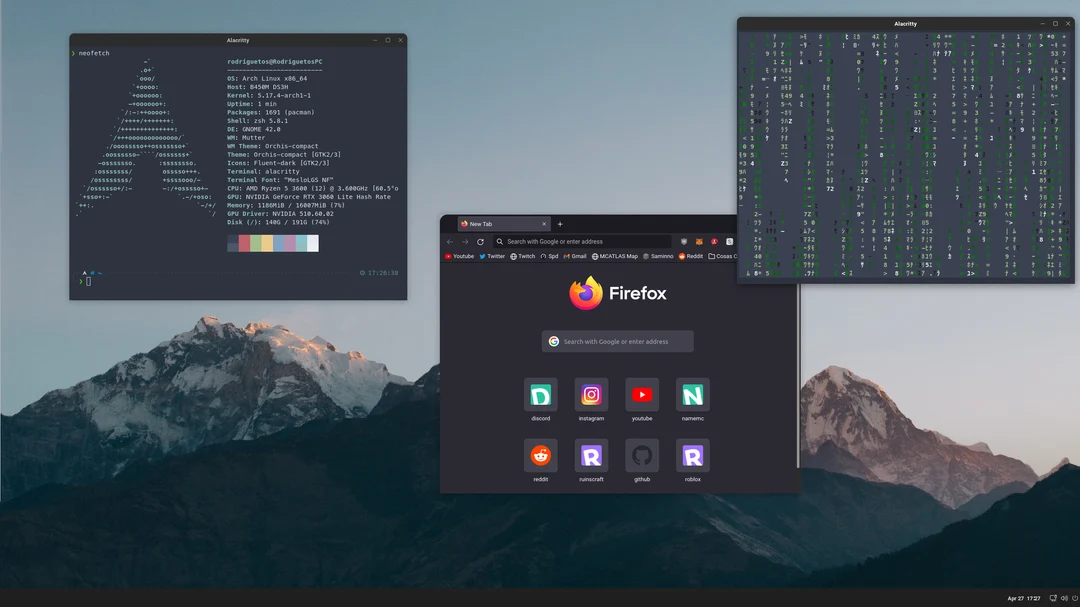1080x607 pixels.
Task: Reload the current page
Action: [x=481, y=242]
